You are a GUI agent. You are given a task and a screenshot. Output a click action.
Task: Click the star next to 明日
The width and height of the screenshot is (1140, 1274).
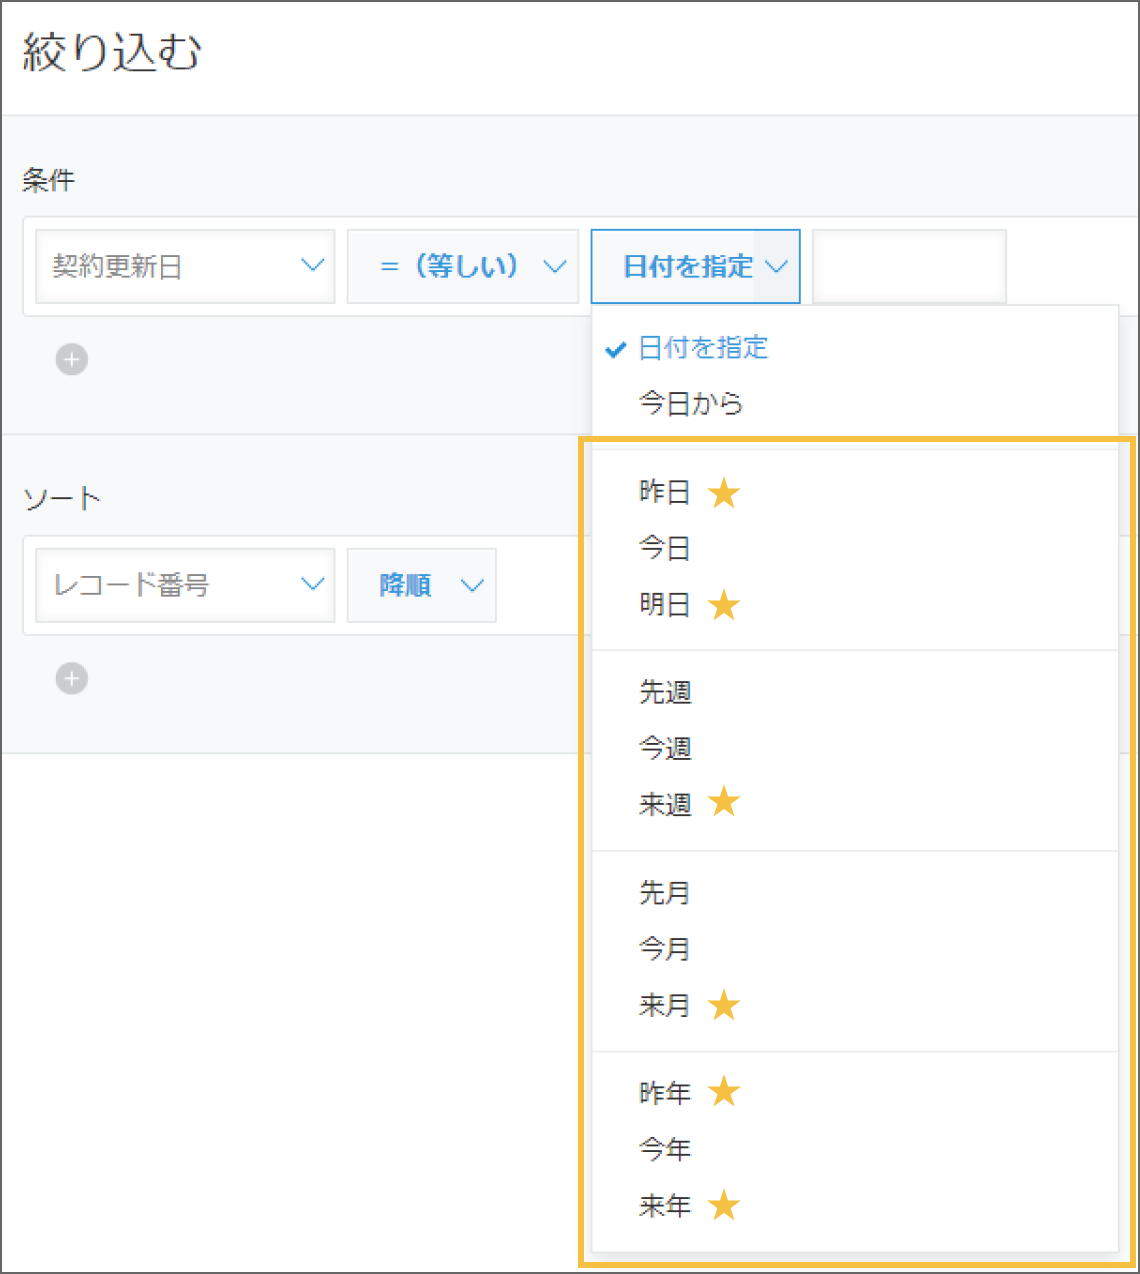point(724,605)
